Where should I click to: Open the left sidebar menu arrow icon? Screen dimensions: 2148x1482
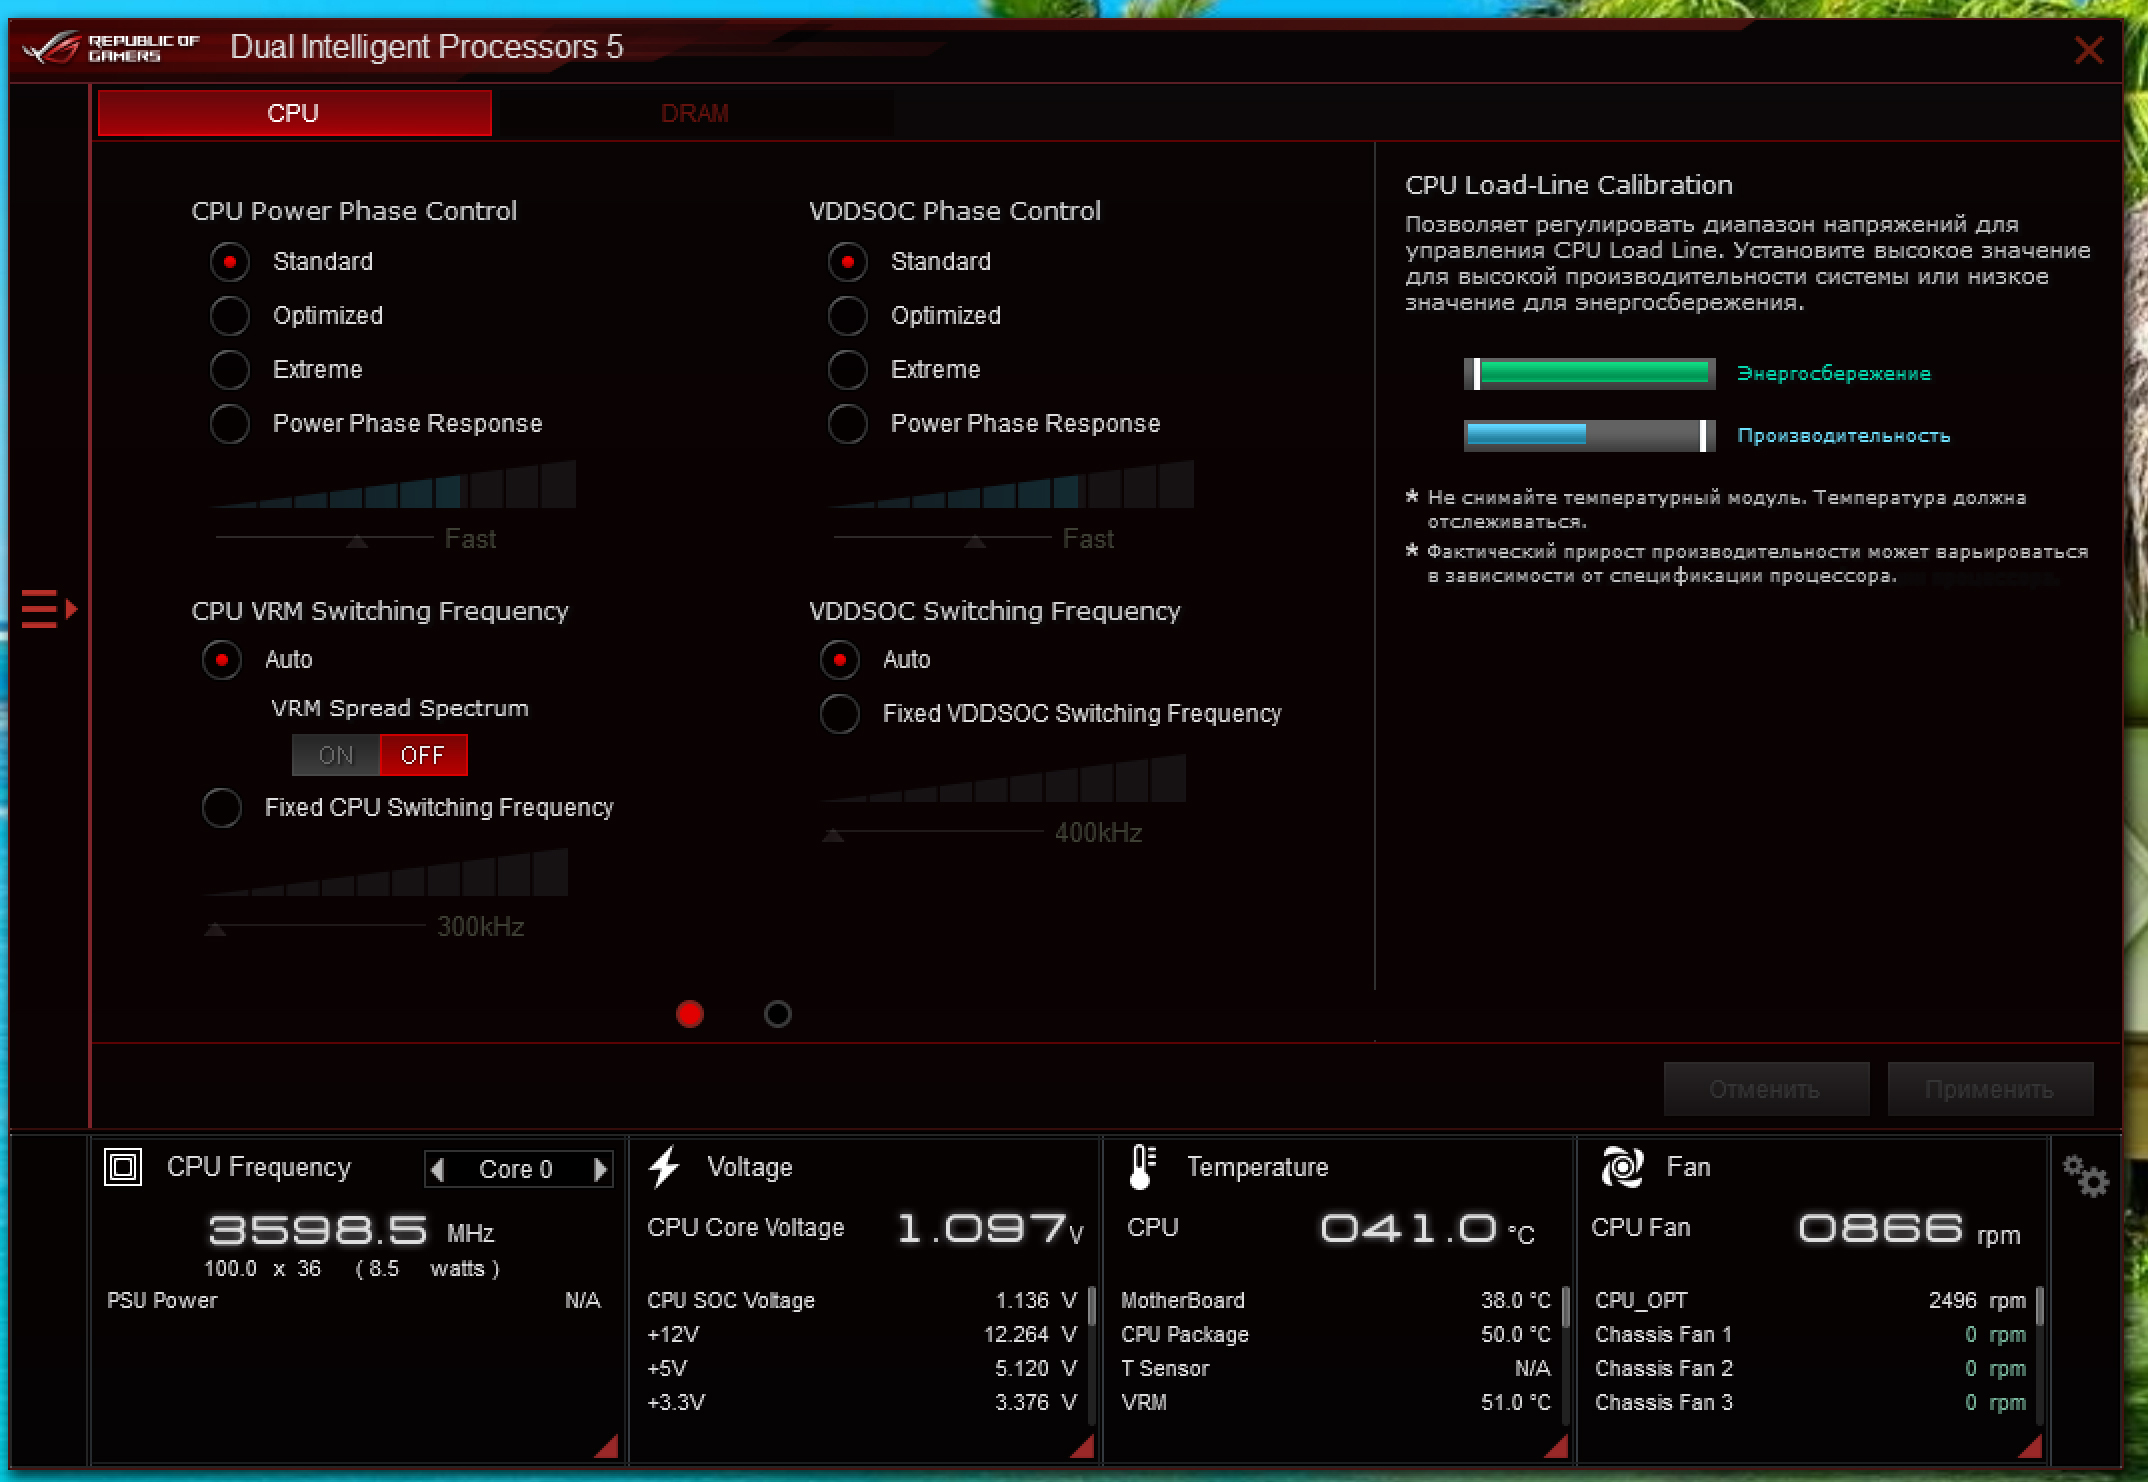coord(48,608)
